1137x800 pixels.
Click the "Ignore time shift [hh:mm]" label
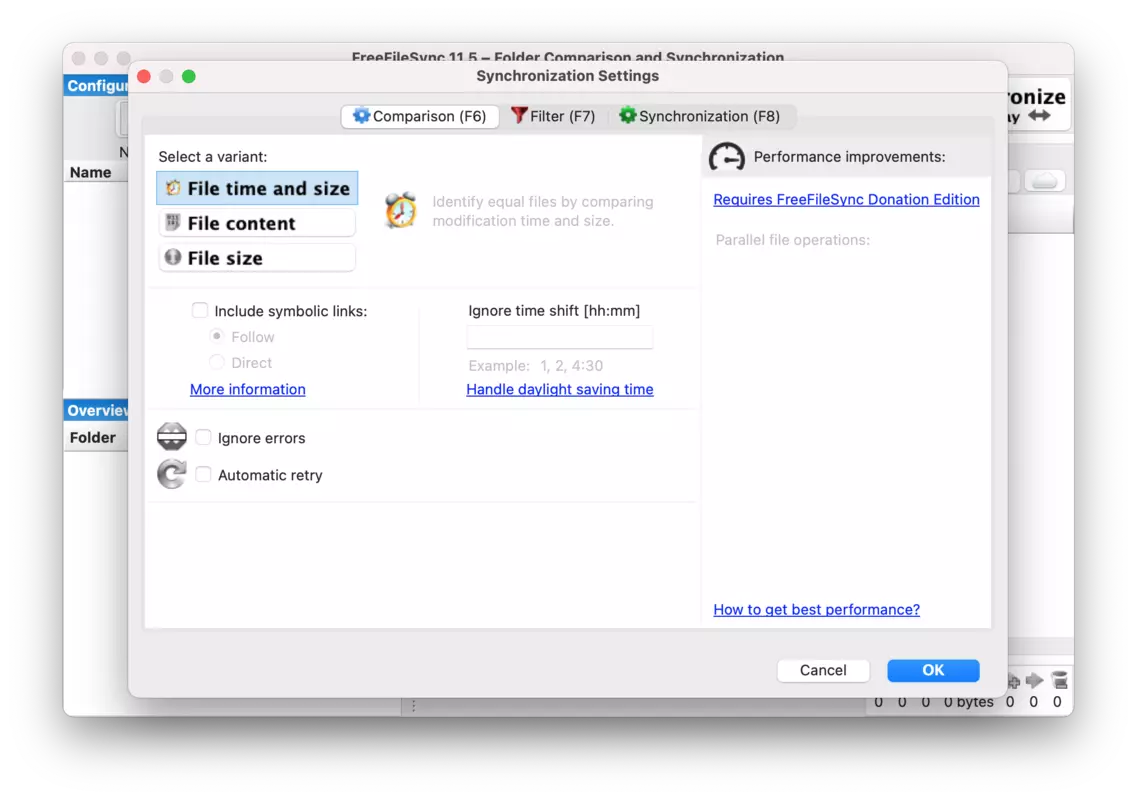(x=554, y=310)
